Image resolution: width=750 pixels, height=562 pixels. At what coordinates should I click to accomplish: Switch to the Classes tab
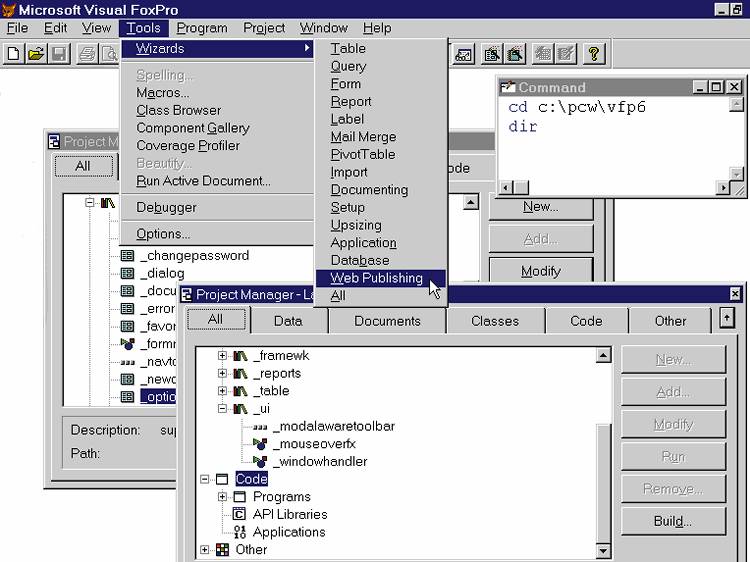(x=495, y=321)
